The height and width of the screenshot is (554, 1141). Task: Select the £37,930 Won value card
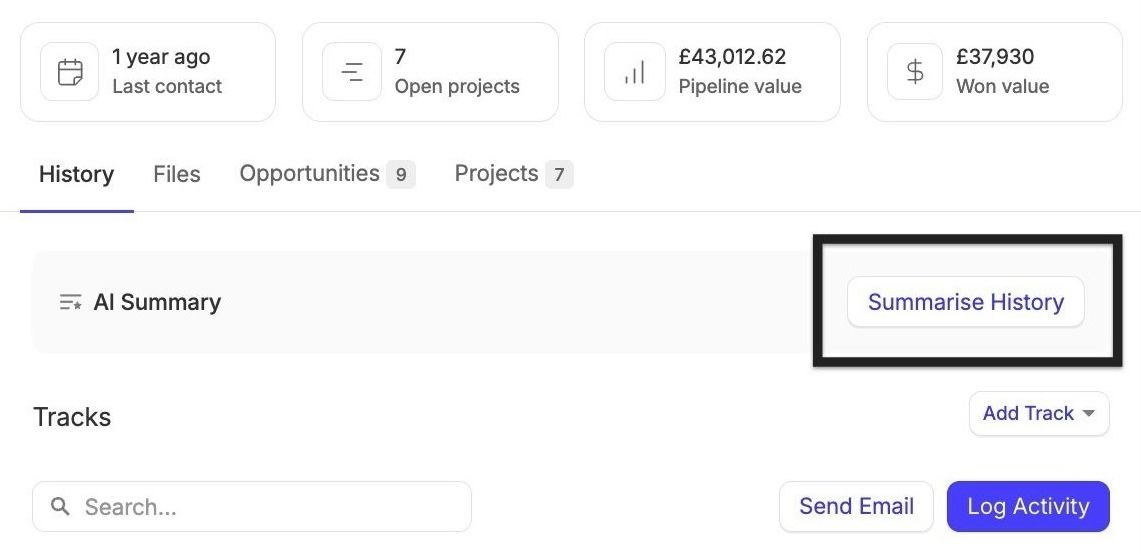995,71
